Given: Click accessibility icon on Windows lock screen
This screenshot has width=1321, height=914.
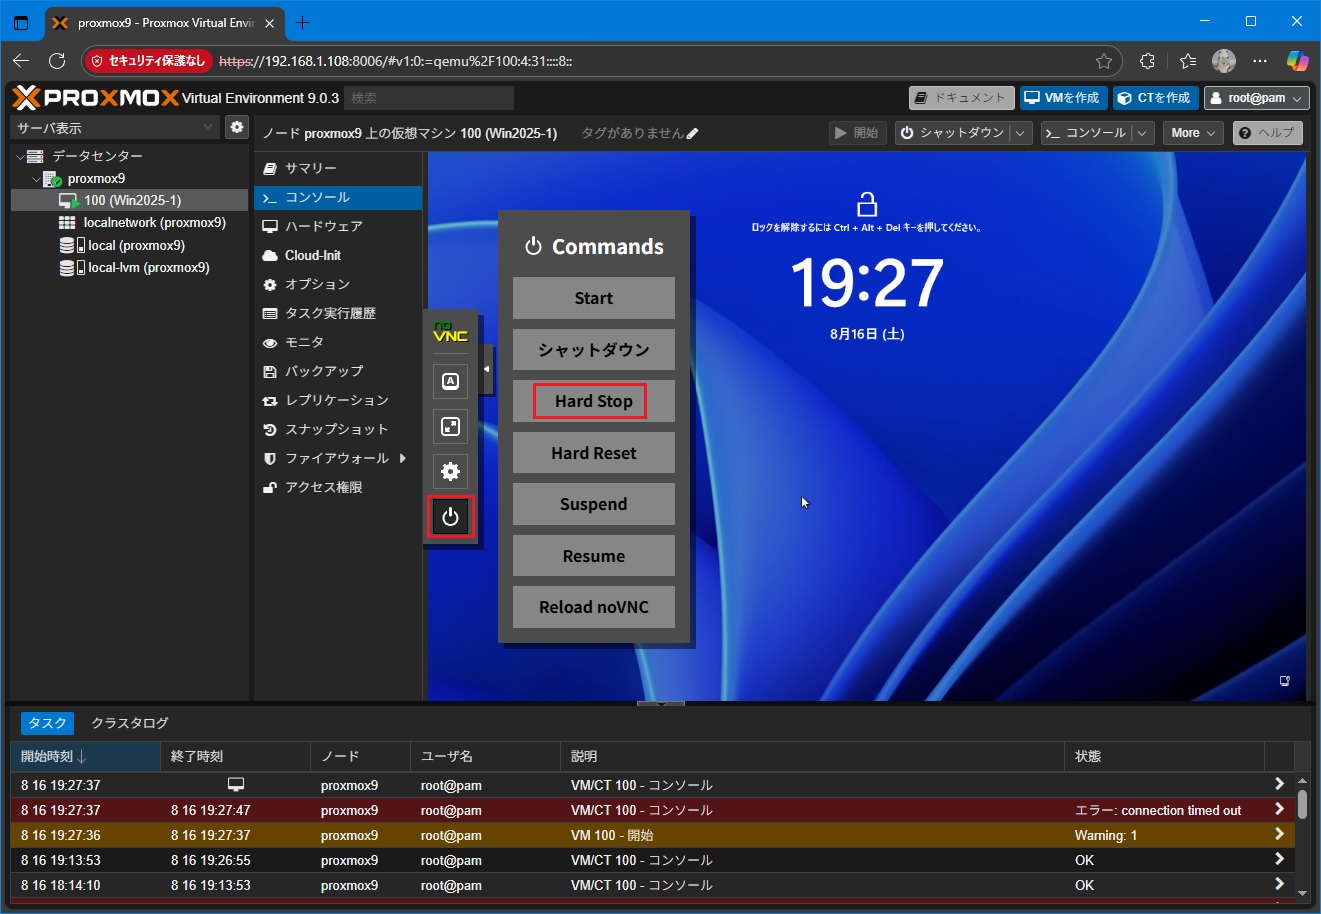Looking at the screenshot, I should [x=1285, y=681].
